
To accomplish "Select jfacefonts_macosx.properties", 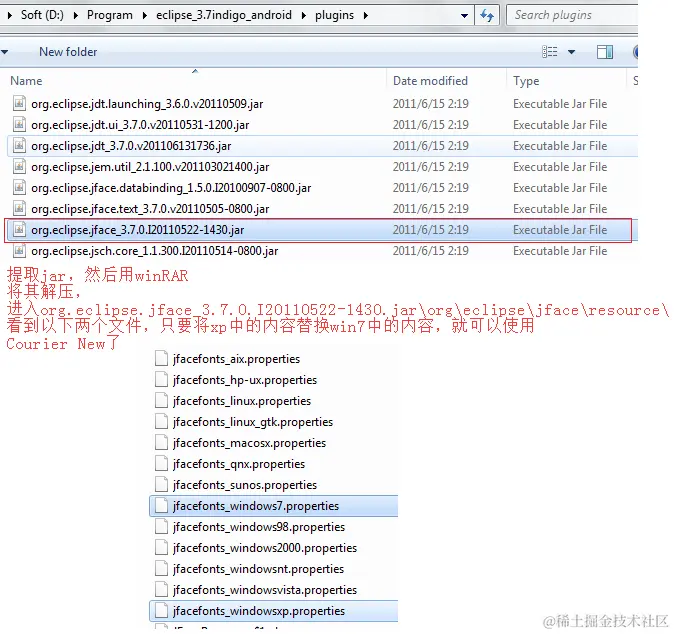I will (x=249, y=443).
